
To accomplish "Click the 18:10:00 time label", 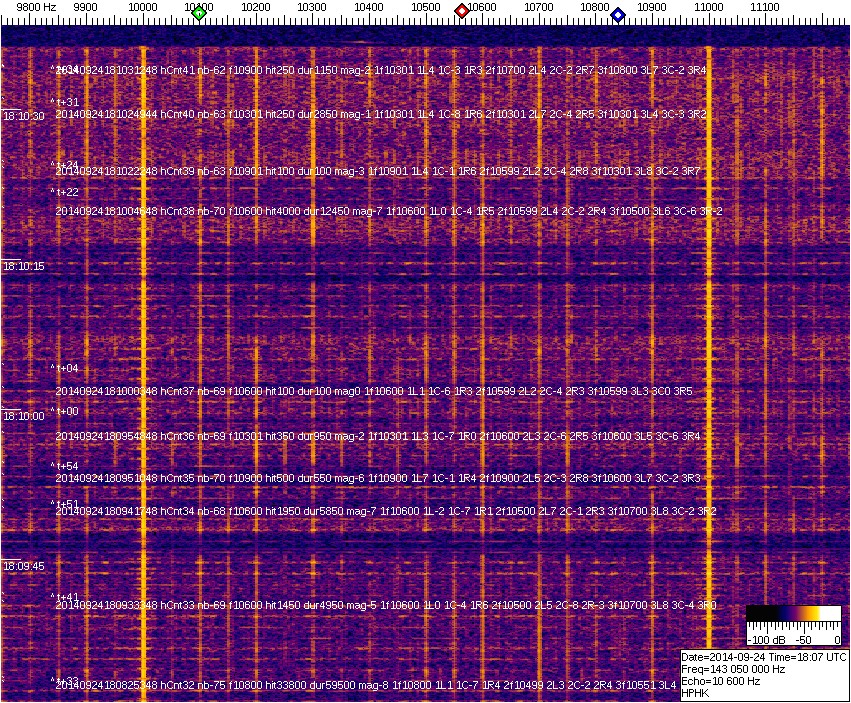I will pyautogui.click(x=24, y=416).
